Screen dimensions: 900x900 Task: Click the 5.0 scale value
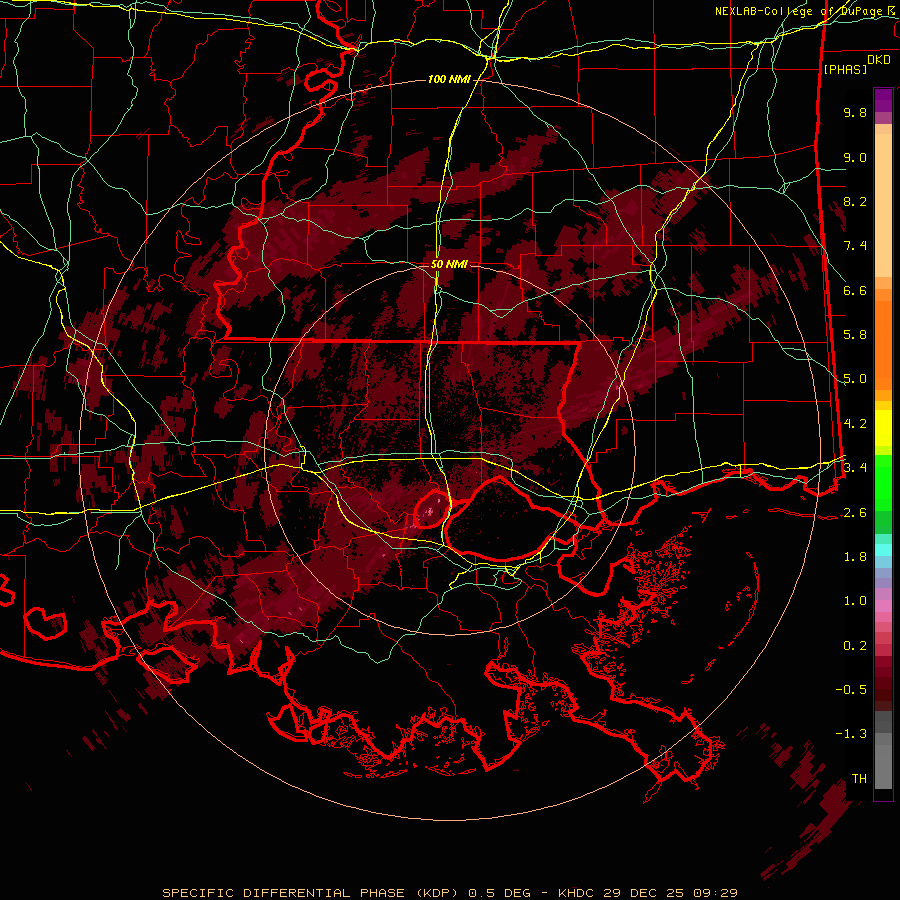click(x=855, y=379)
